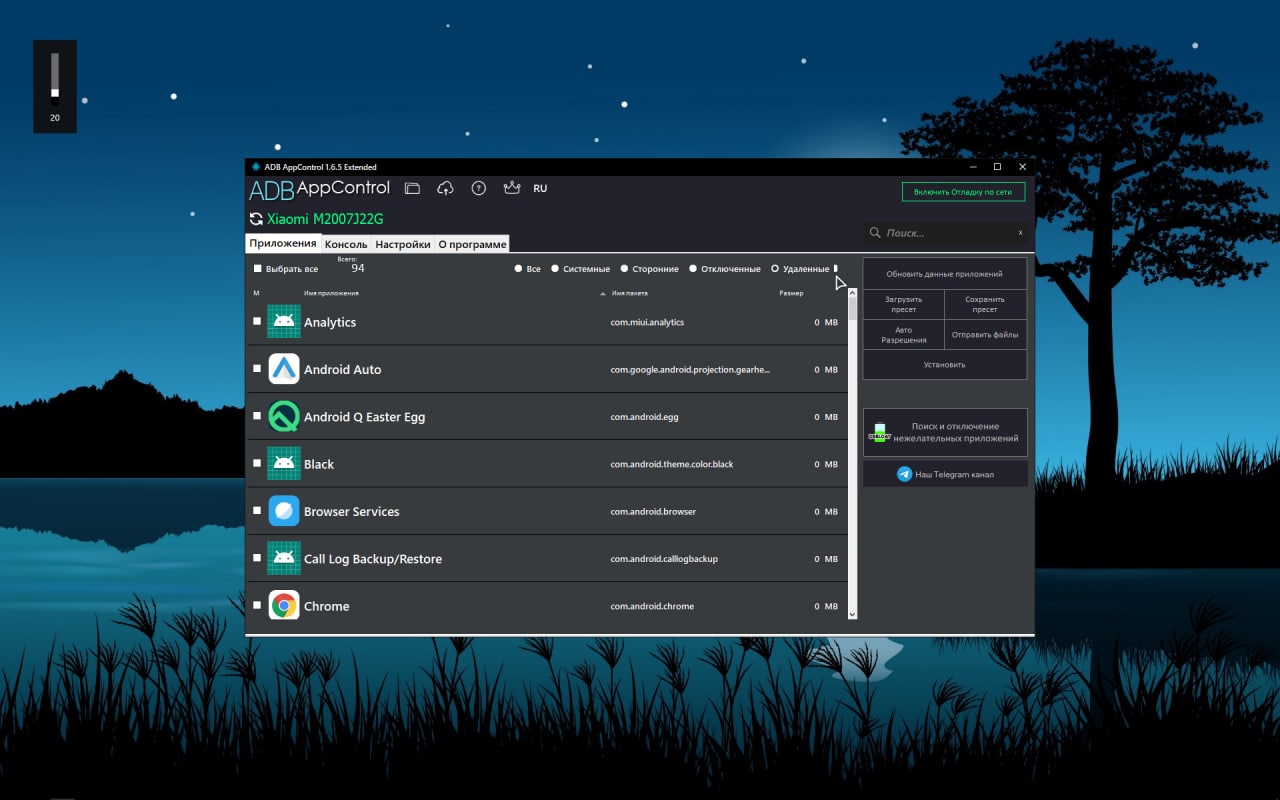Click package name com.android.chrome

(x=652, y=606)
